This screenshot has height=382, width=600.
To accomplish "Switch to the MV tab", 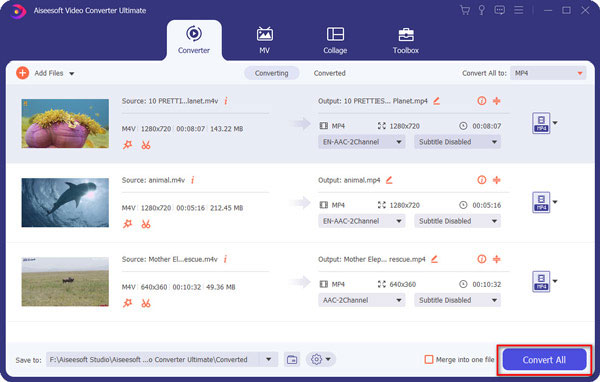I will [264, 40].
